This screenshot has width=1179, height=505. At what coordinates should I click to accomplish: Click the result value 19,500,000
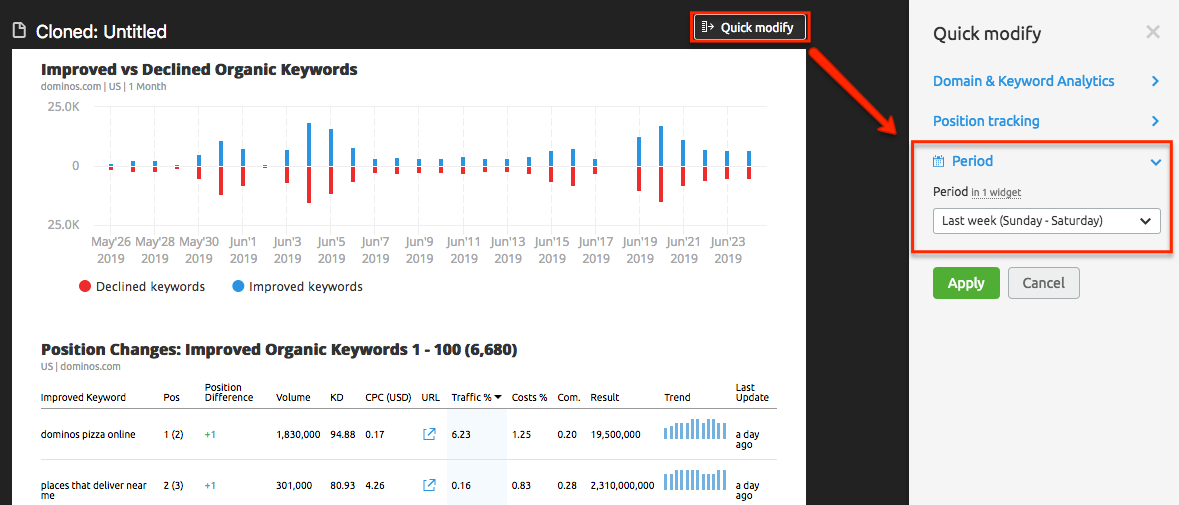point(615,434)
